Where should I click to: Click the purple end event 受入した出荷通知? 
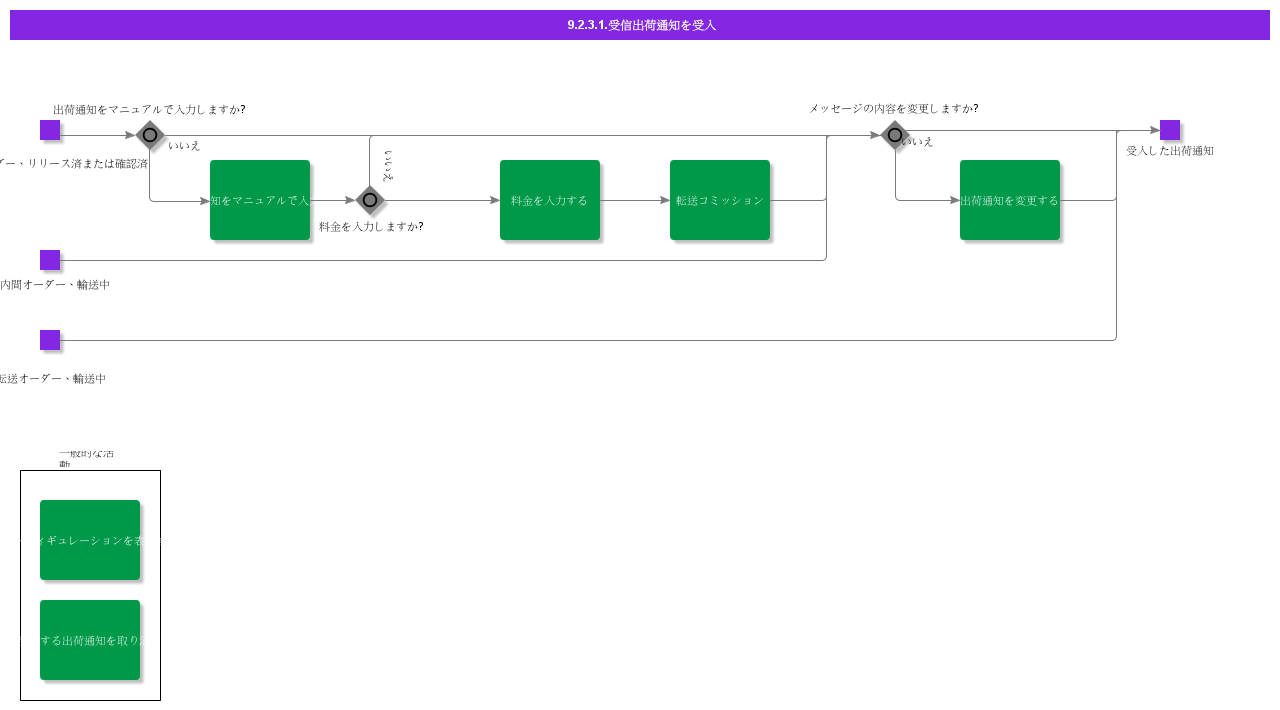1170,130
